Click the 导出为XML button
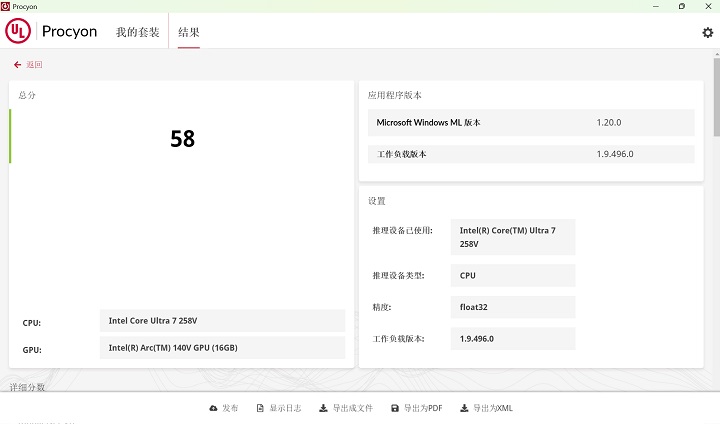The width and height of the screenshot is (720, 424). click(487, 408)
